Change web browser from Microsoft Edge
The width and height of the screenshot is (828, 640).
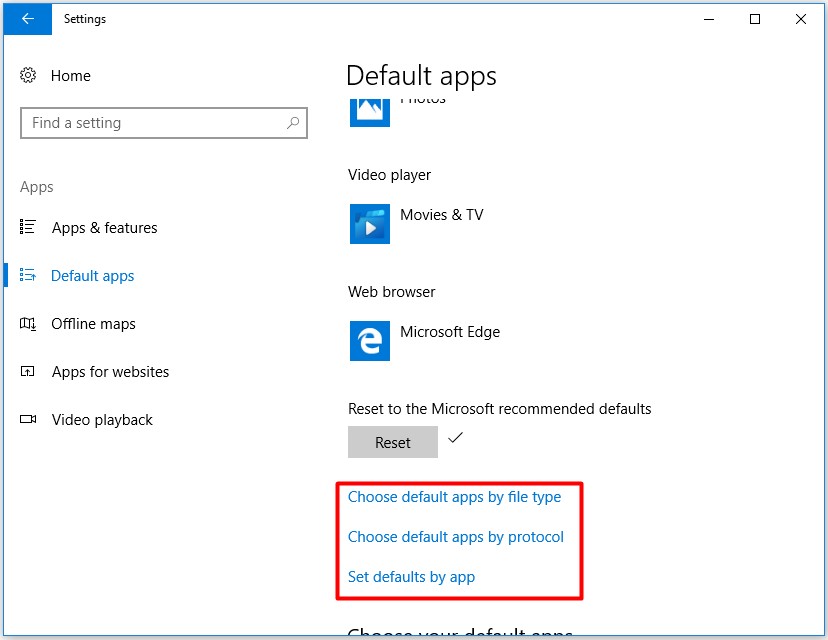(450, 332)
